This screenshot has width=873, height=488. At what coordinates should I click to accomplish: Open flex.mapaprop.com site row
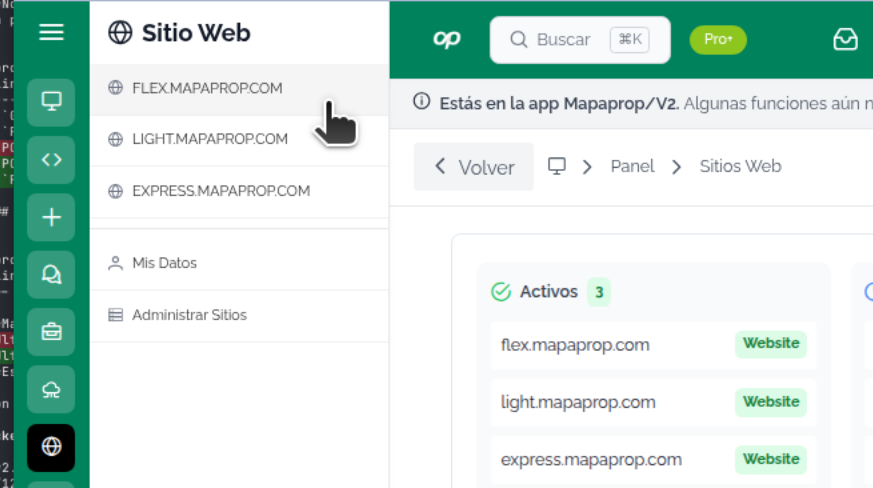[x=653, y=345]
